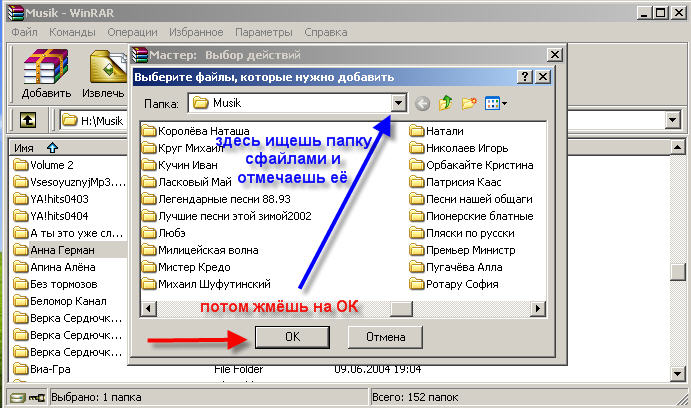691x408 pixels.
Task: Select the Ротару София folder
Action: click(454, 284)
